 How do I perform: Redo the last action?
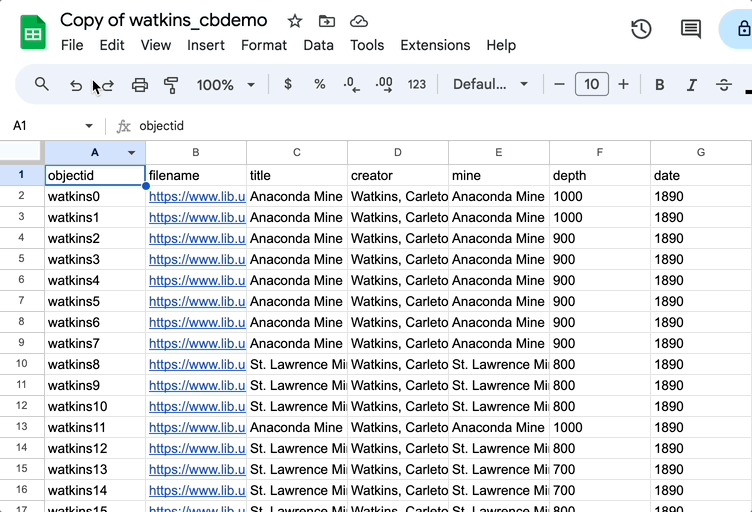coord(107,85)
